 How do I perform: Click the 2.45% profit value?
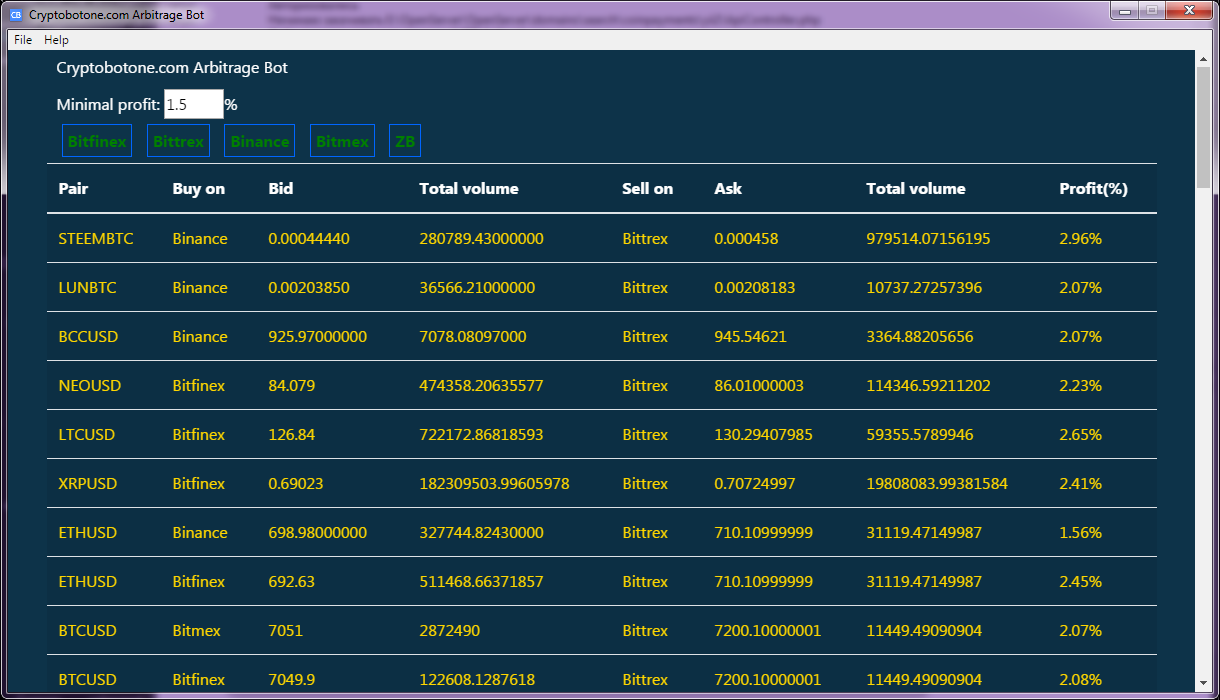[1081, 582]
